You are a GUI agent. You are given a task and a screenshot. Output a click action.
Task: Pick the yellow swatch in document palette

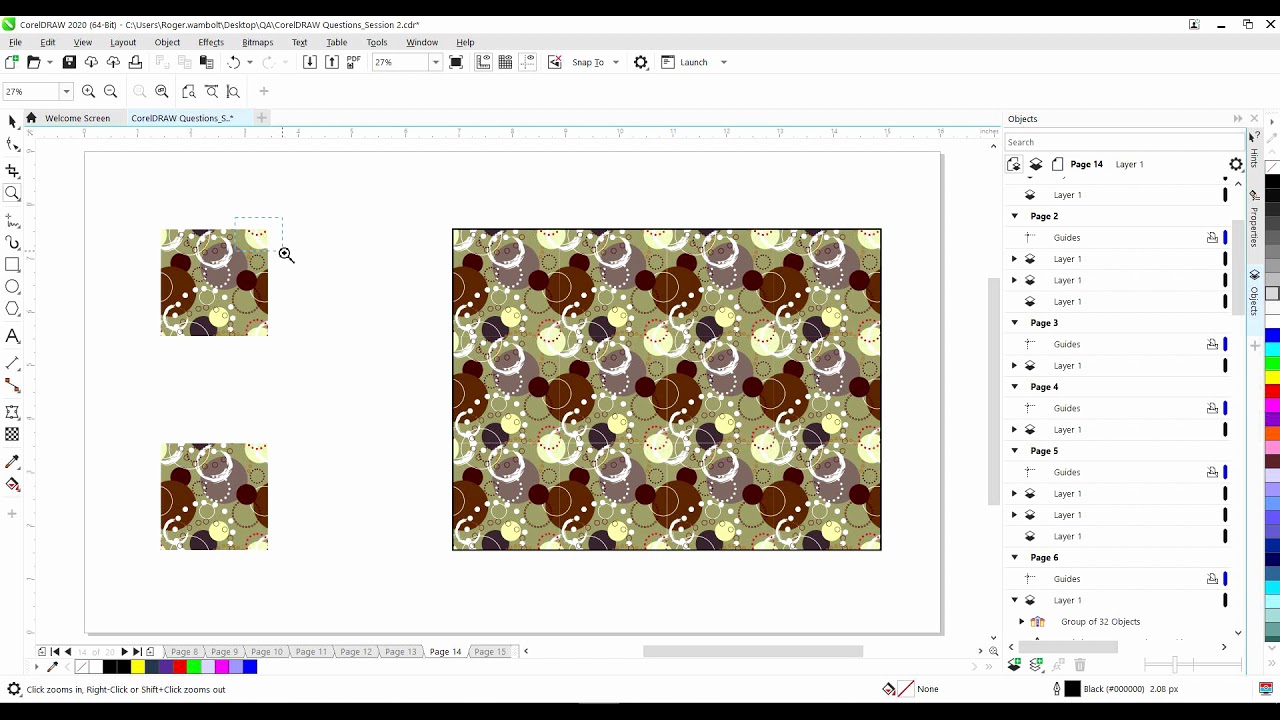coord(138,667)
